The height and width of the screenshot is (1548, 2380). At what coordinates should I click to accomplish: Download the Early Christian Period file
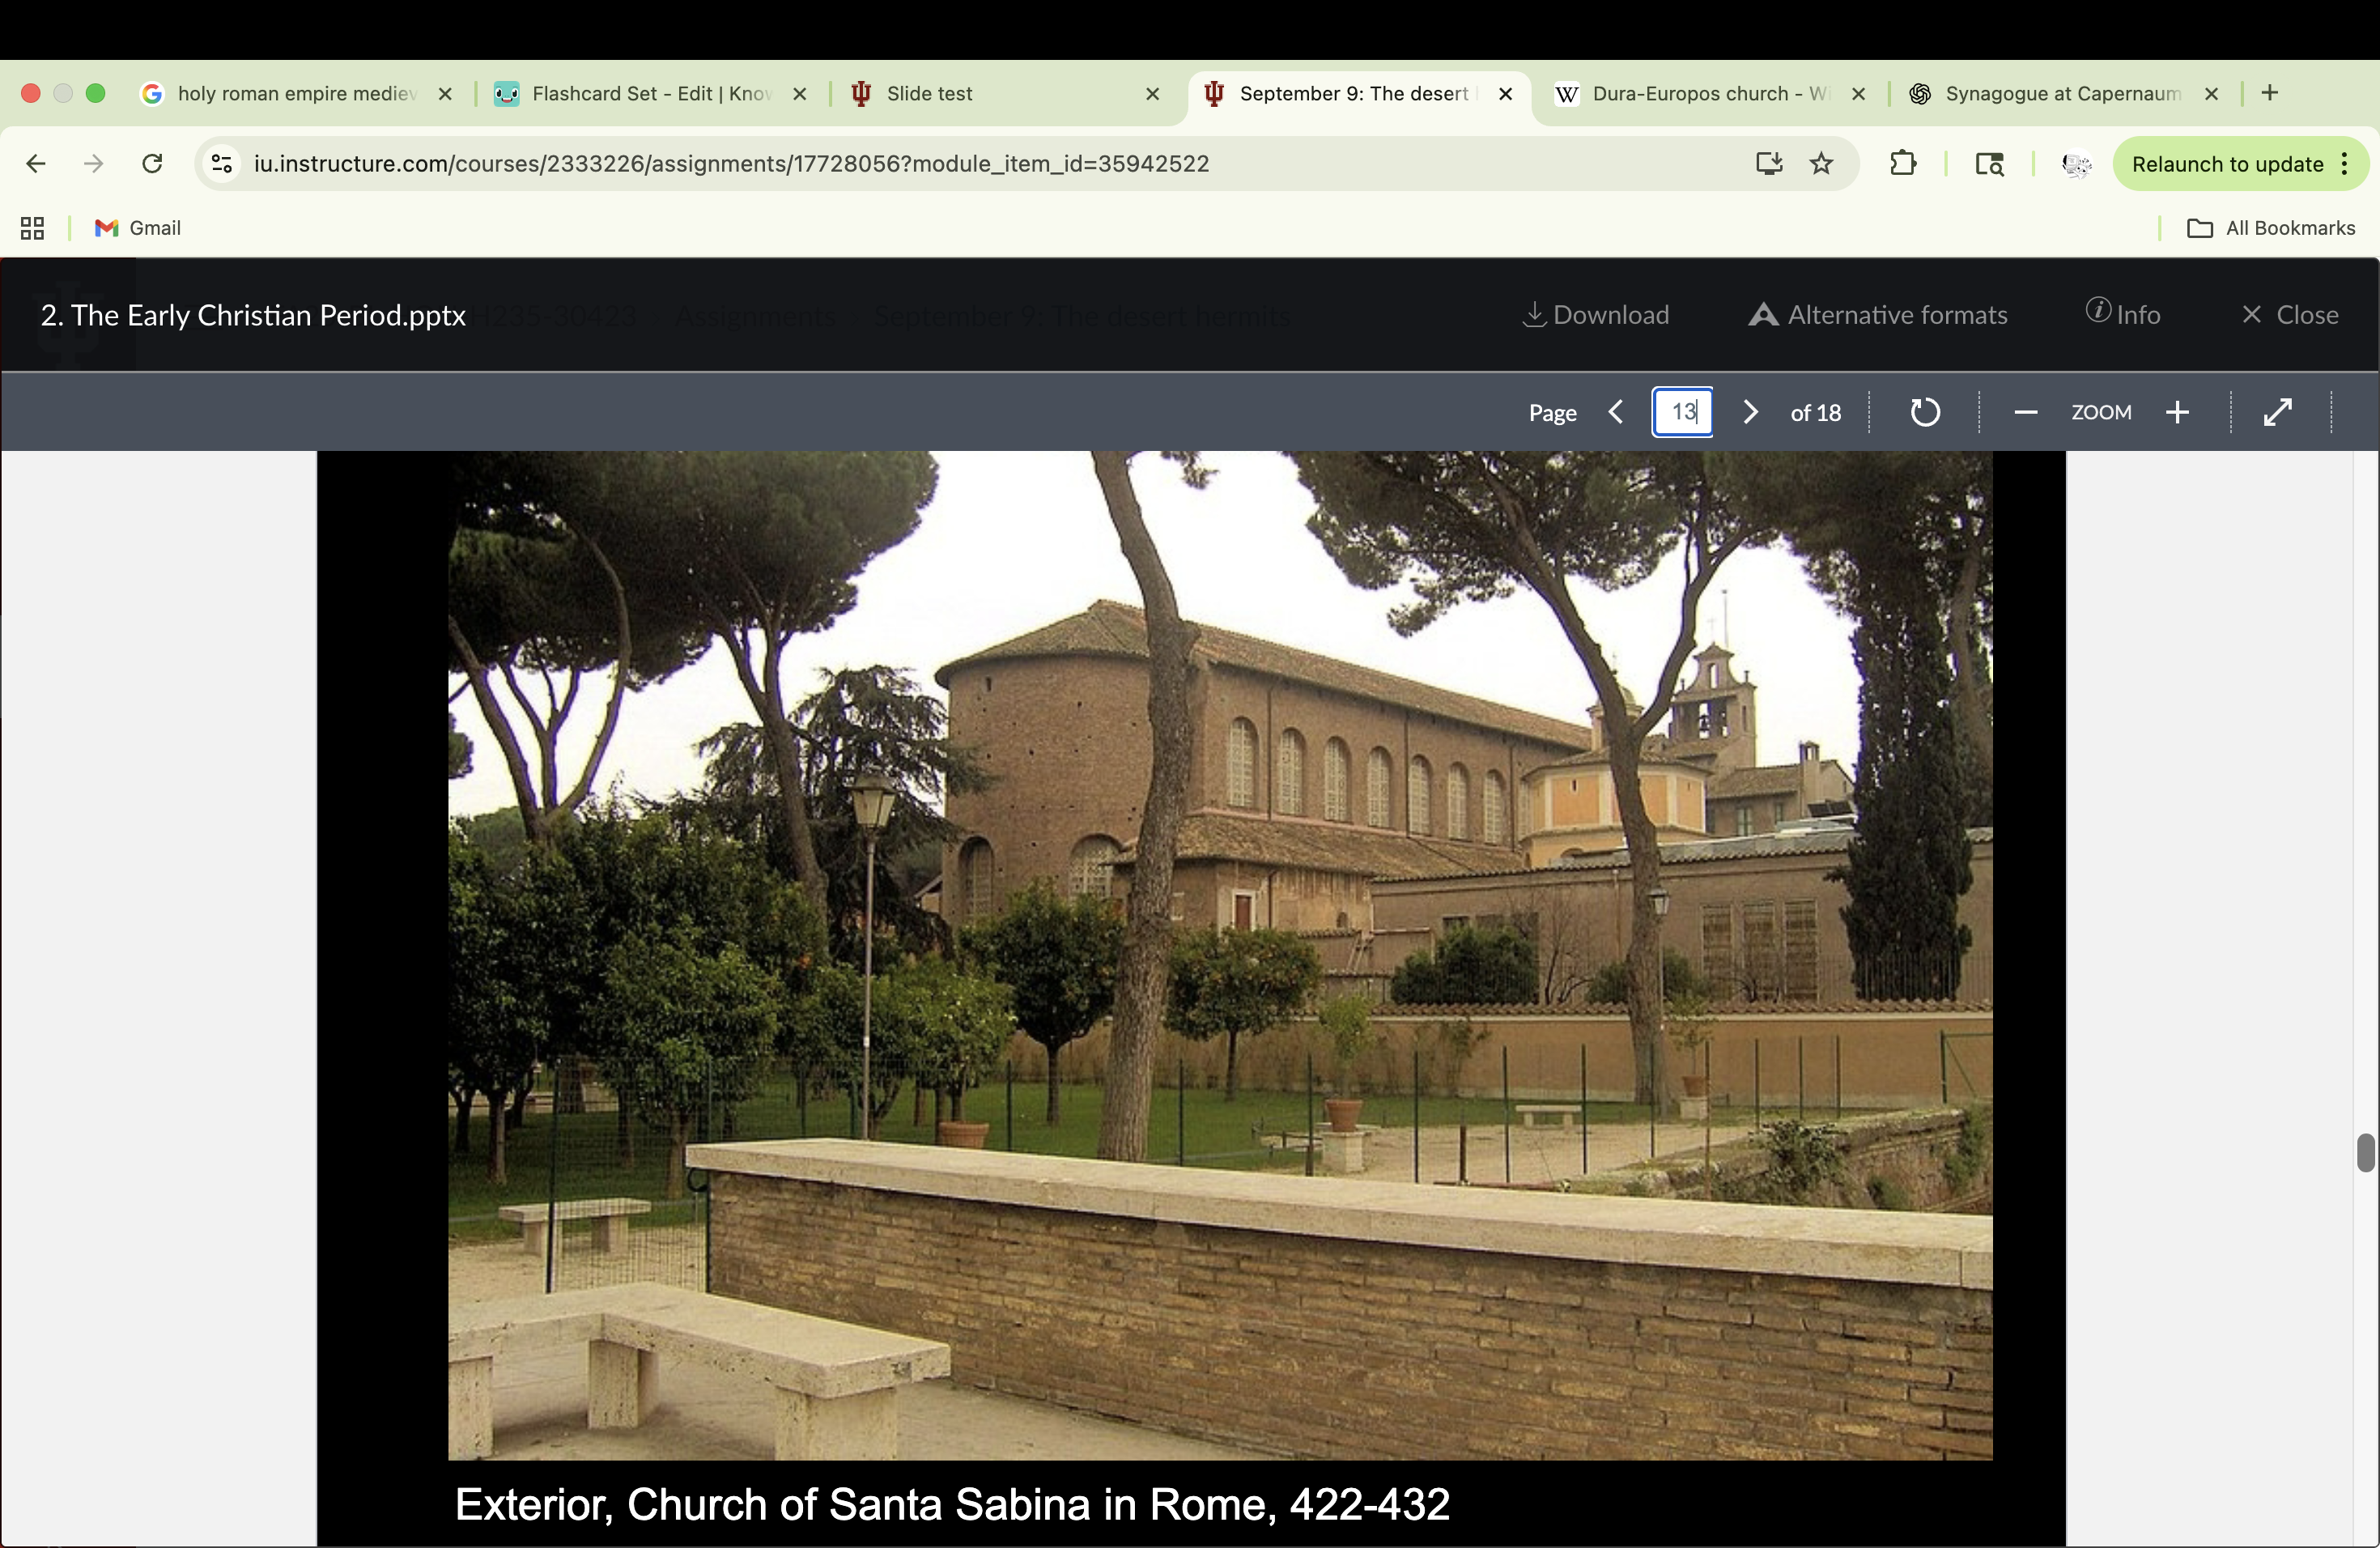pos(1594,315)
